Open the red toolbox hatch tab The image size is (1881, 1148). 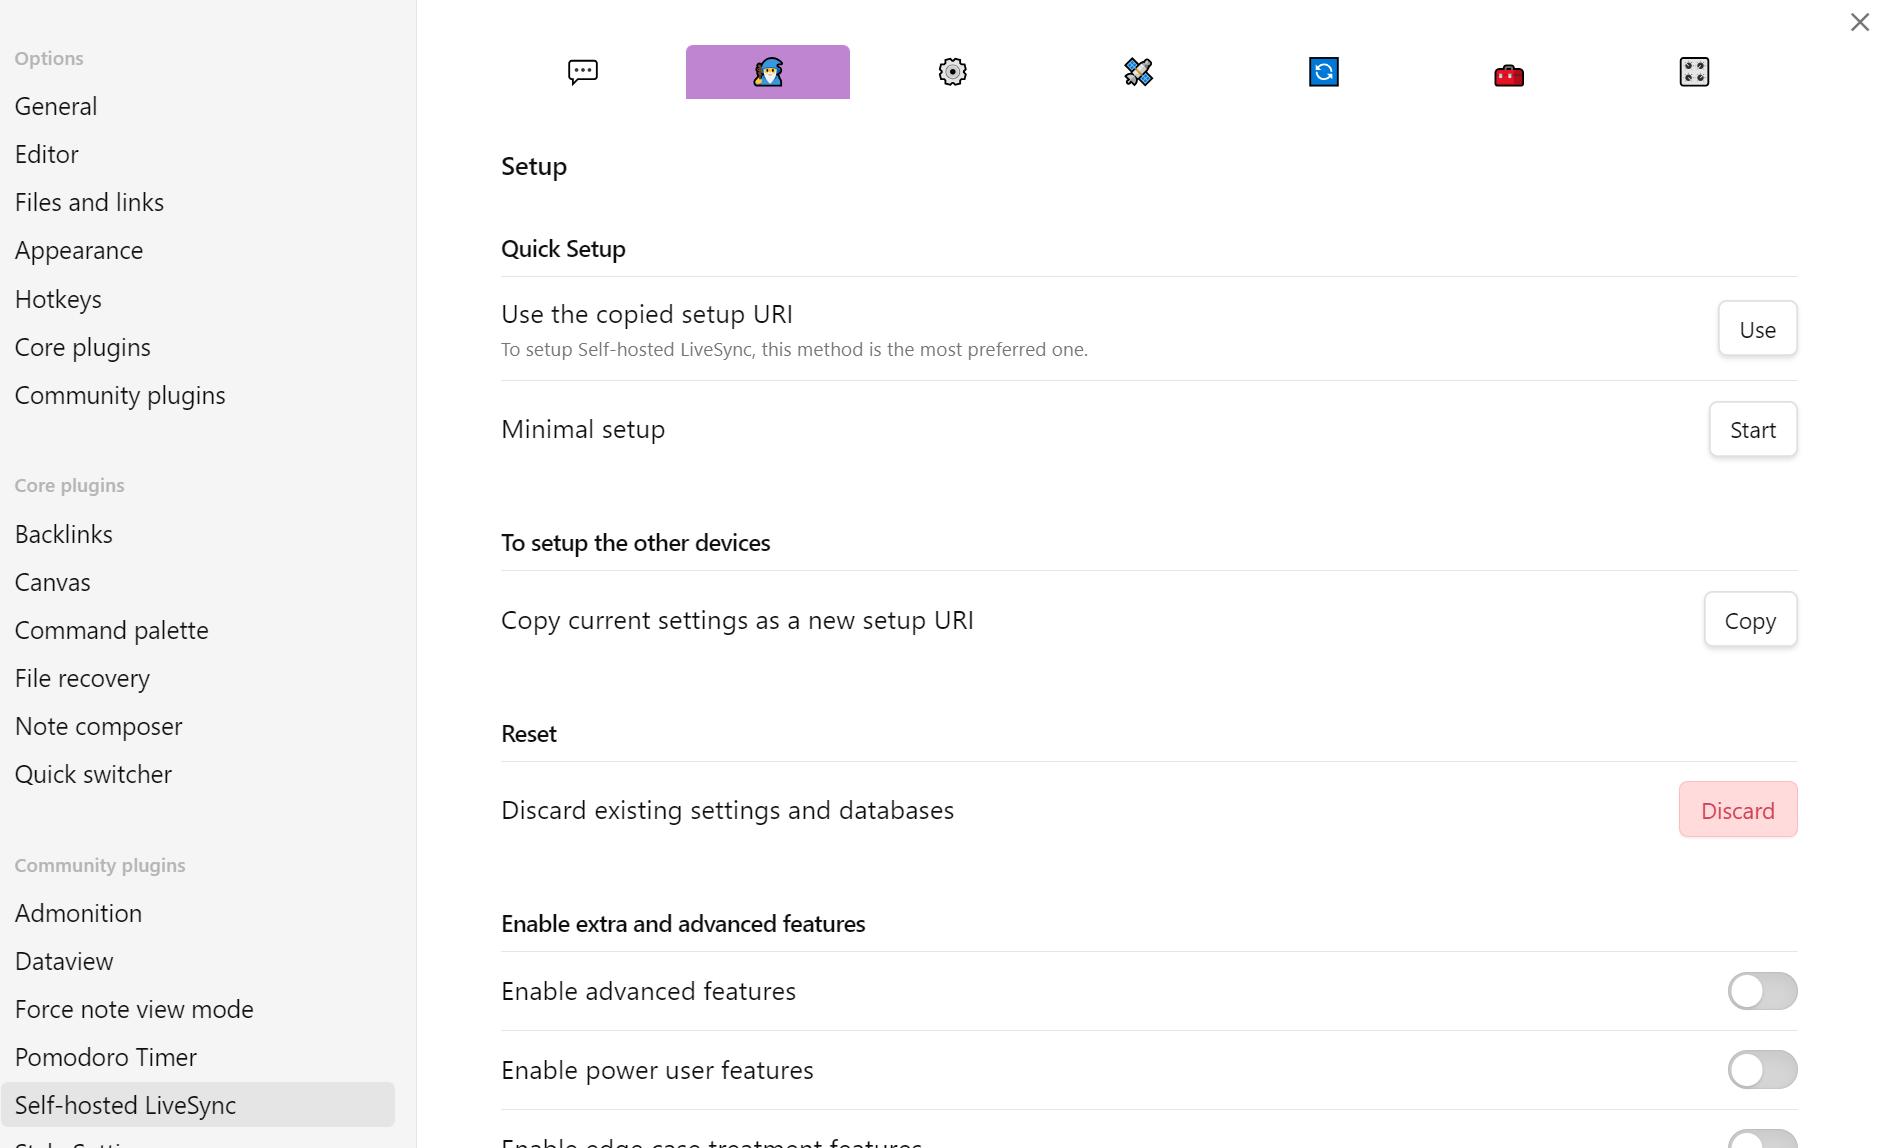click(1508, 74)
